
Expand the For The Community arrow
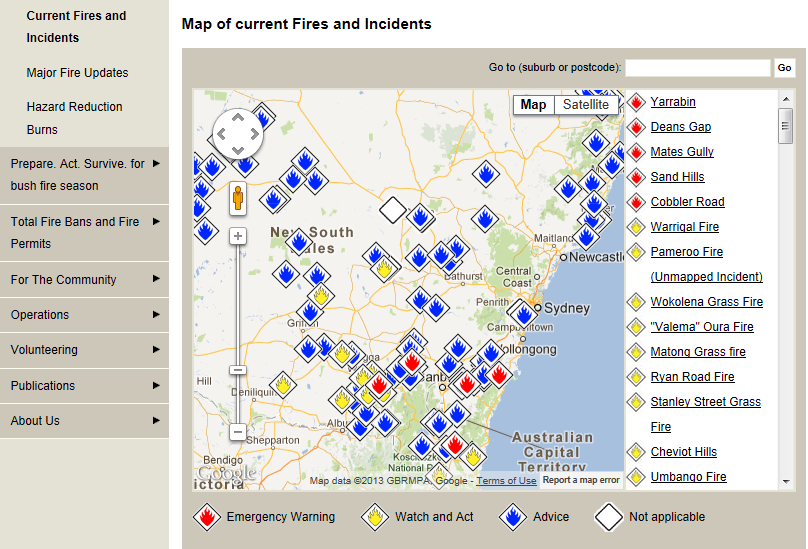pos(156,279)
